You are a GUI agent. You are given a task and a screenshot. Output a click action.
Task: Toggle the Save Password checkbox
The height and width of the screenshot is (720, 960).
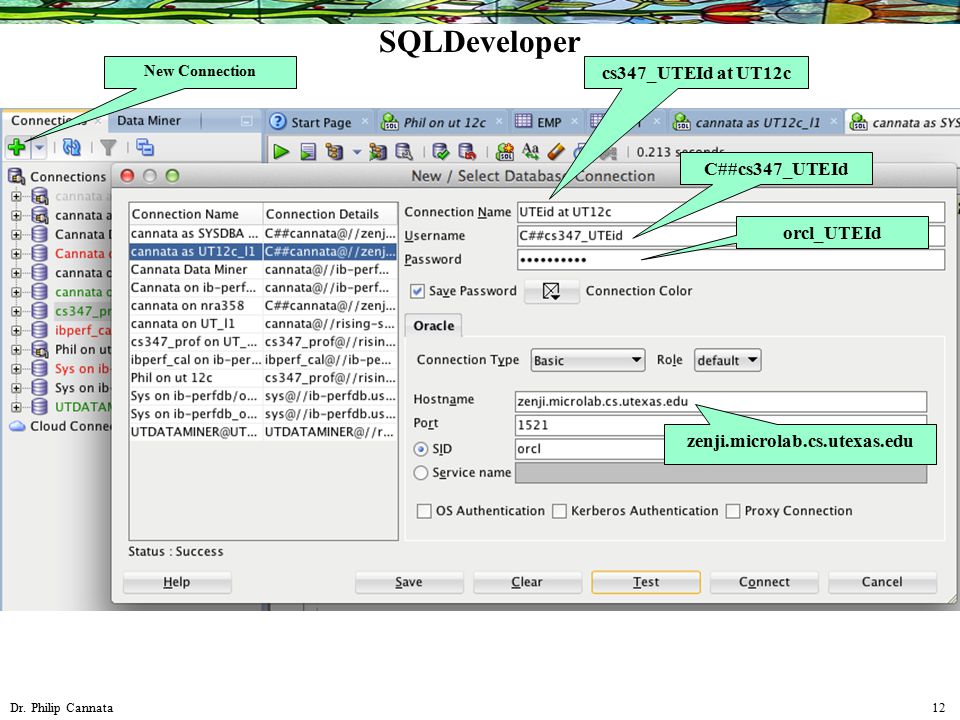click(418, 291)
